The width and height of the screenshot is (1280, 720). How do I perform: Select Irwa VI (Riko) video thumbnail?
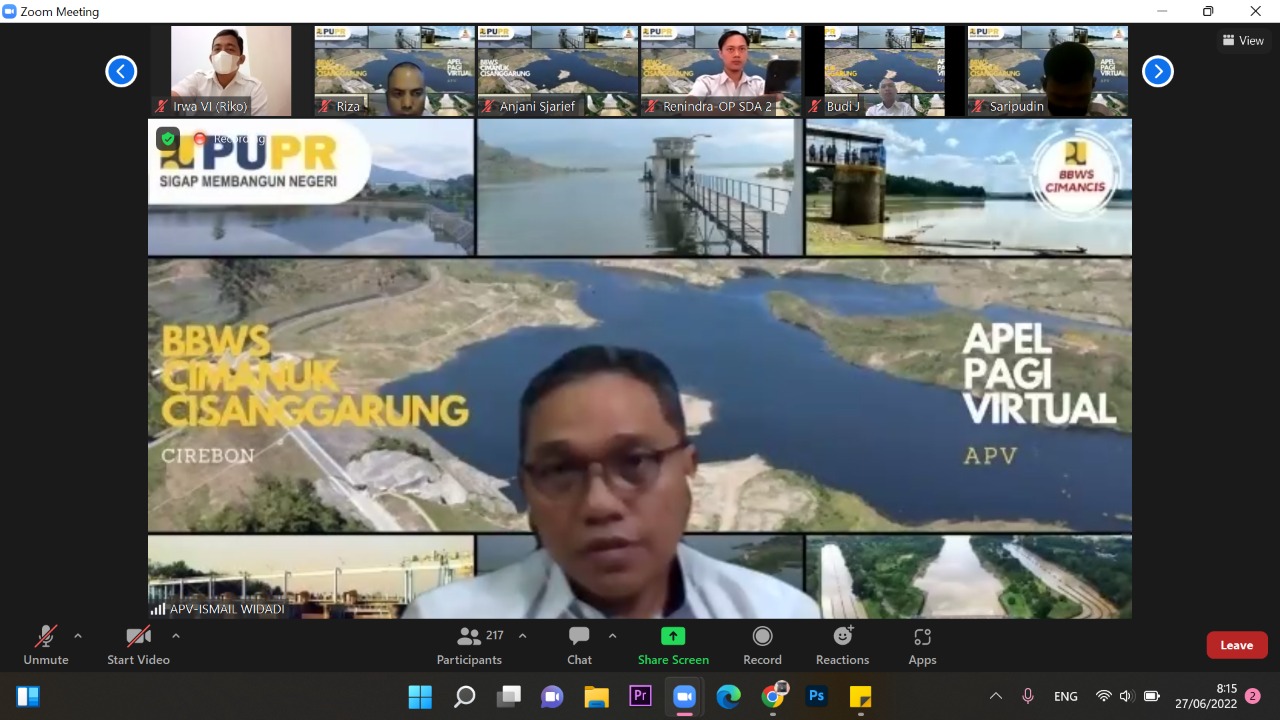coord(231,71)
